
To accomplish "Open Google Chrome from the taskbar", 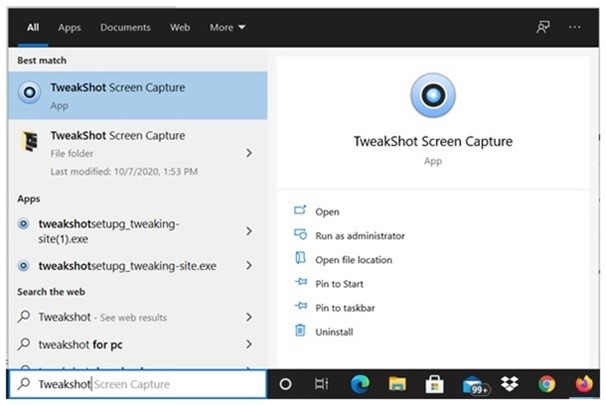I will [546, 384].
